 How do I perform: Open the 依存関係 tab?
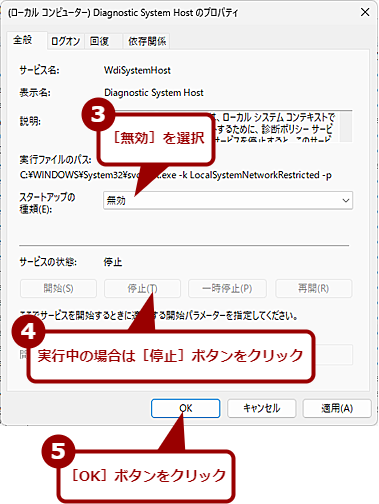pyautogui.click(x=147, y=41)
